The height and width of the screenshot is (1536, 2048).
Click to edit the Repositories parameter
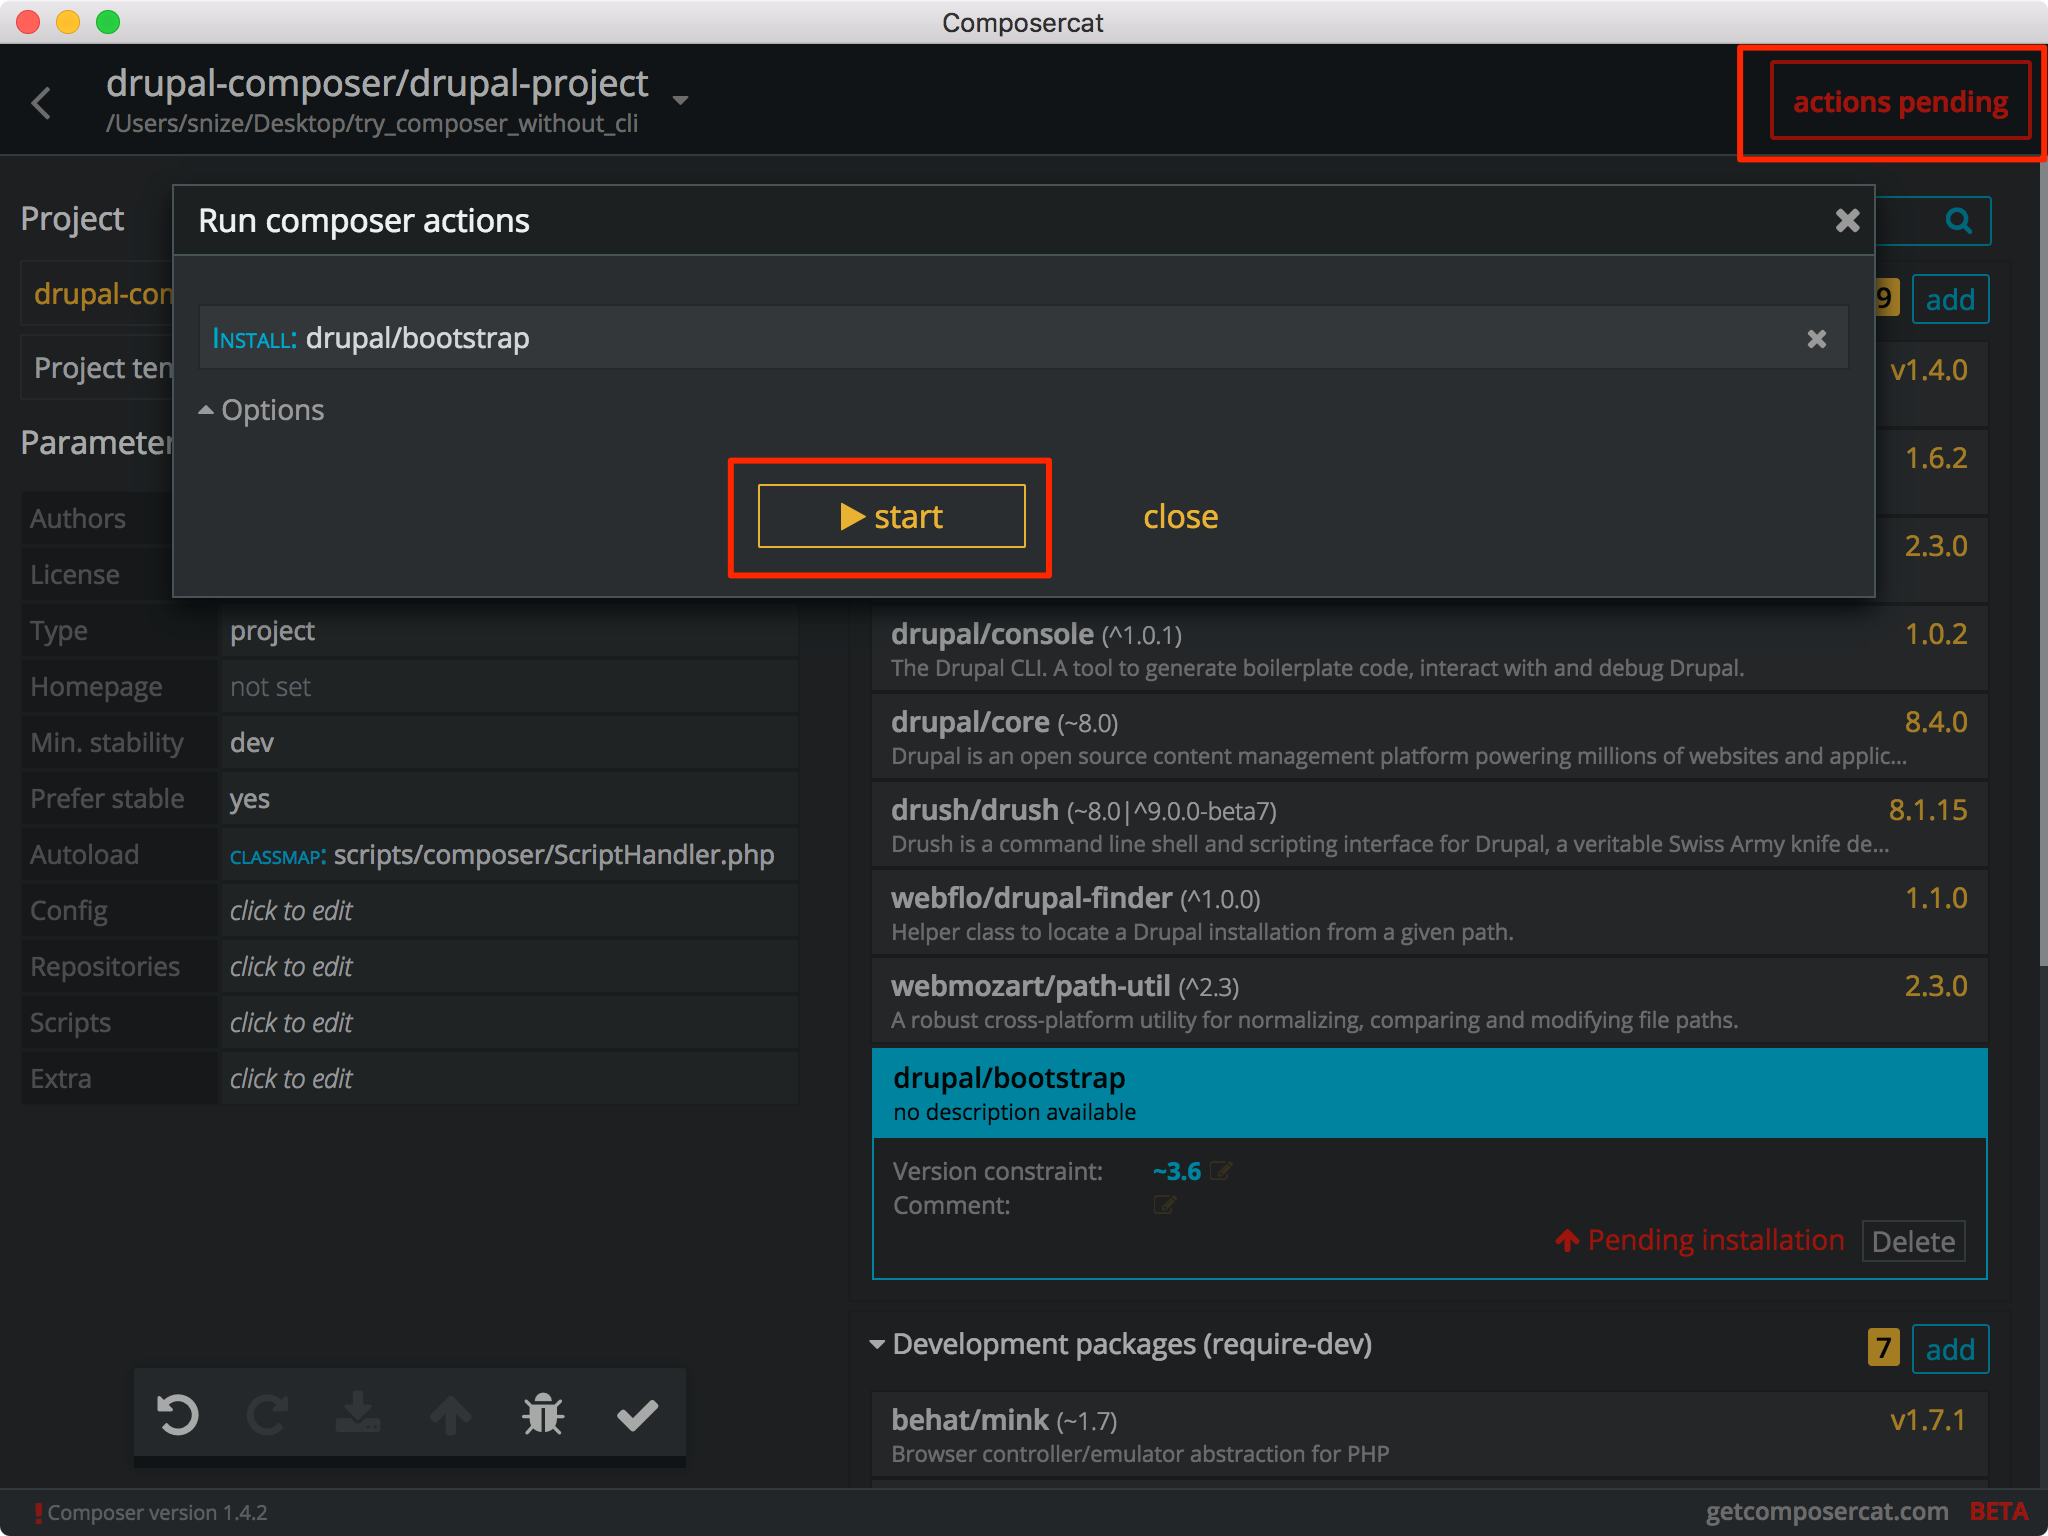pyautogui.click(x=509, y=967)
